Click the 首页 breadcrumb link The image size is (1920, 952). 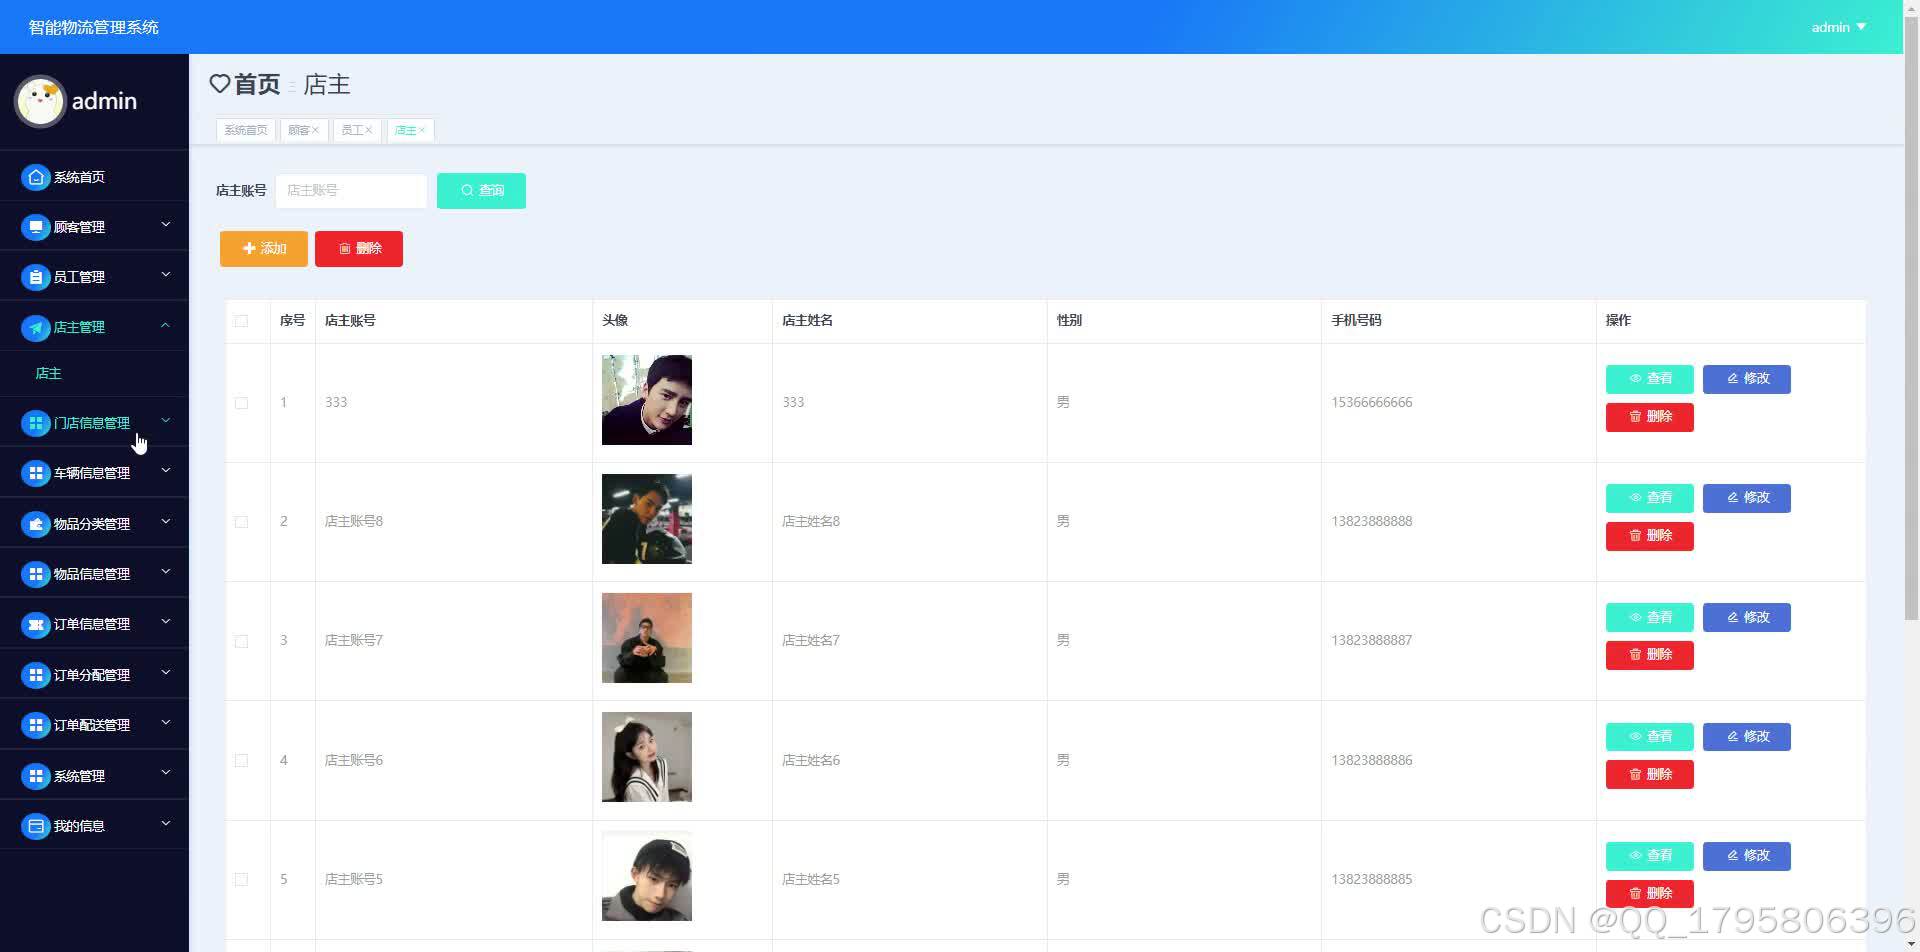pyautogui.click(x=257, y=84)
